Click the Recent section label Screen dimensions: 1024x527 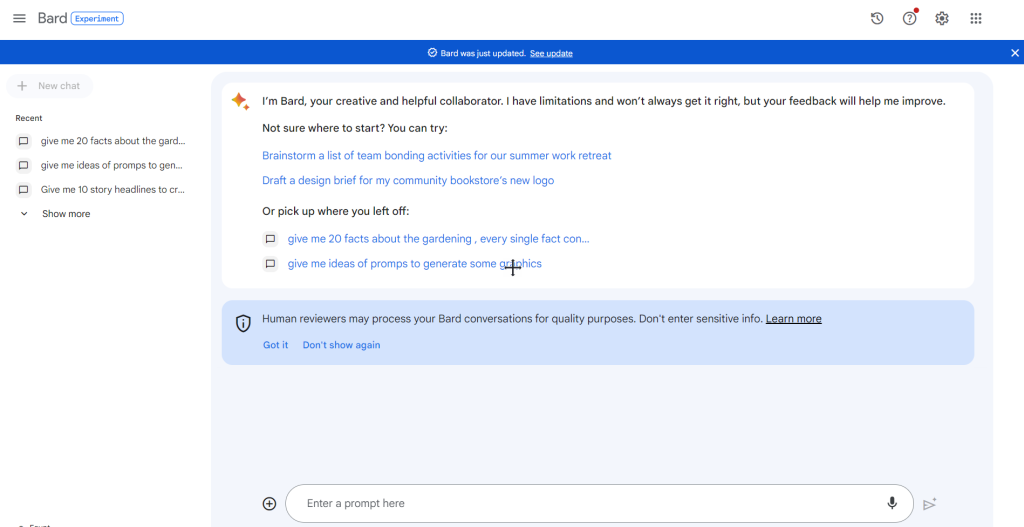(29, 118)
